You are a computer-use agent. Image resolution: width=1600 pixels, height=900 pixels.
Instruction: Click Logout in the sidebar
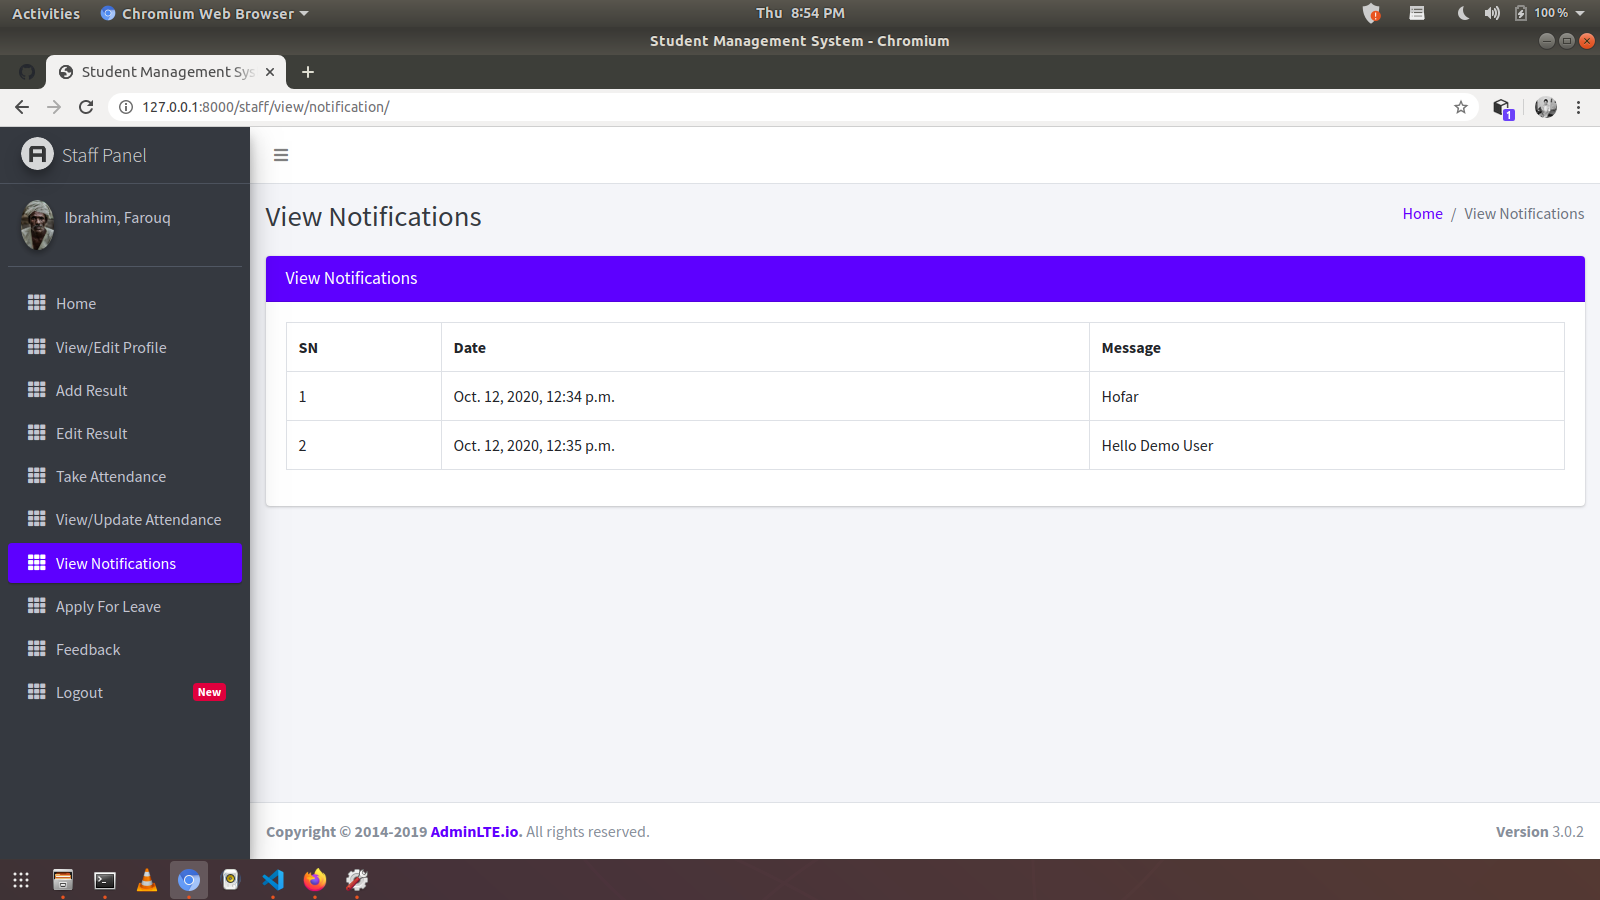point(125,692)
